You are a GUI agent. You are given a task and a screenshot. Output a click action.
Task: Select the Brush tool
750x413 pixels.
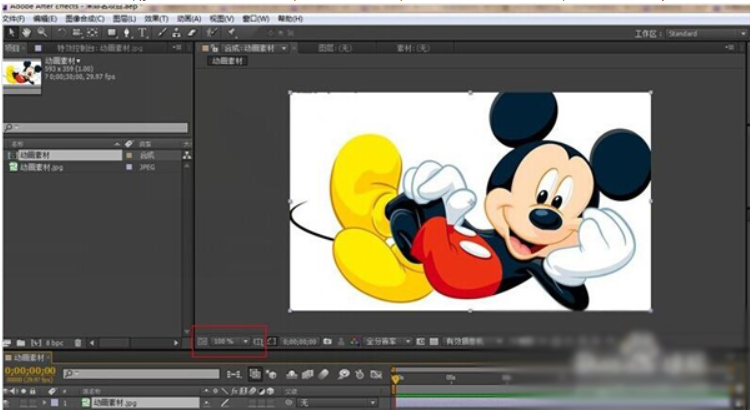tap(162, 33)
